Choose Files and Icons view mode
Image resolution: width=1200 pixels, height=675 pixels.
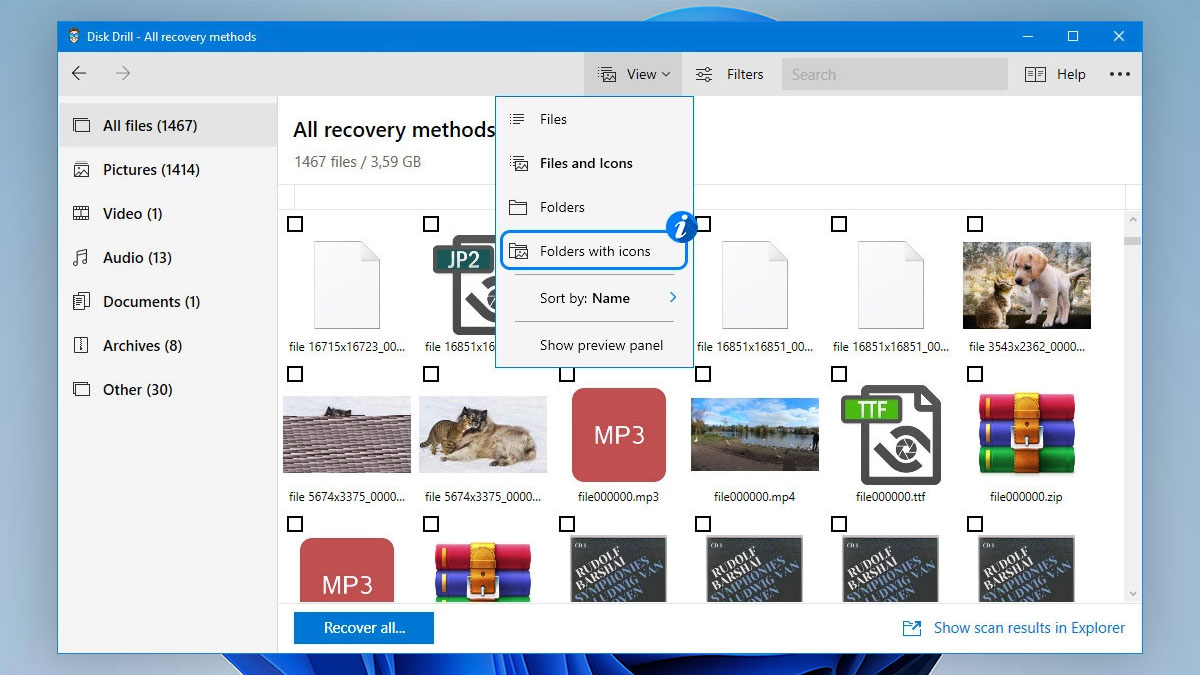click(594, 163)
